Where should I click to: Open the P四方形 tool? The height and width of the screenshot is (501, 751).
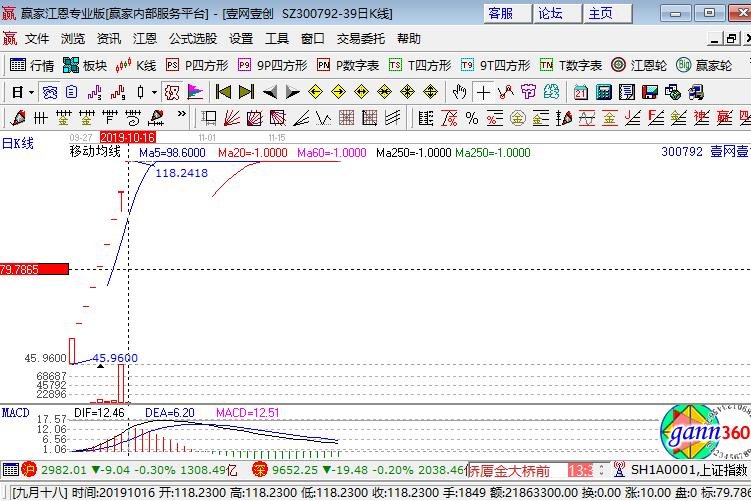coord(197,65)
